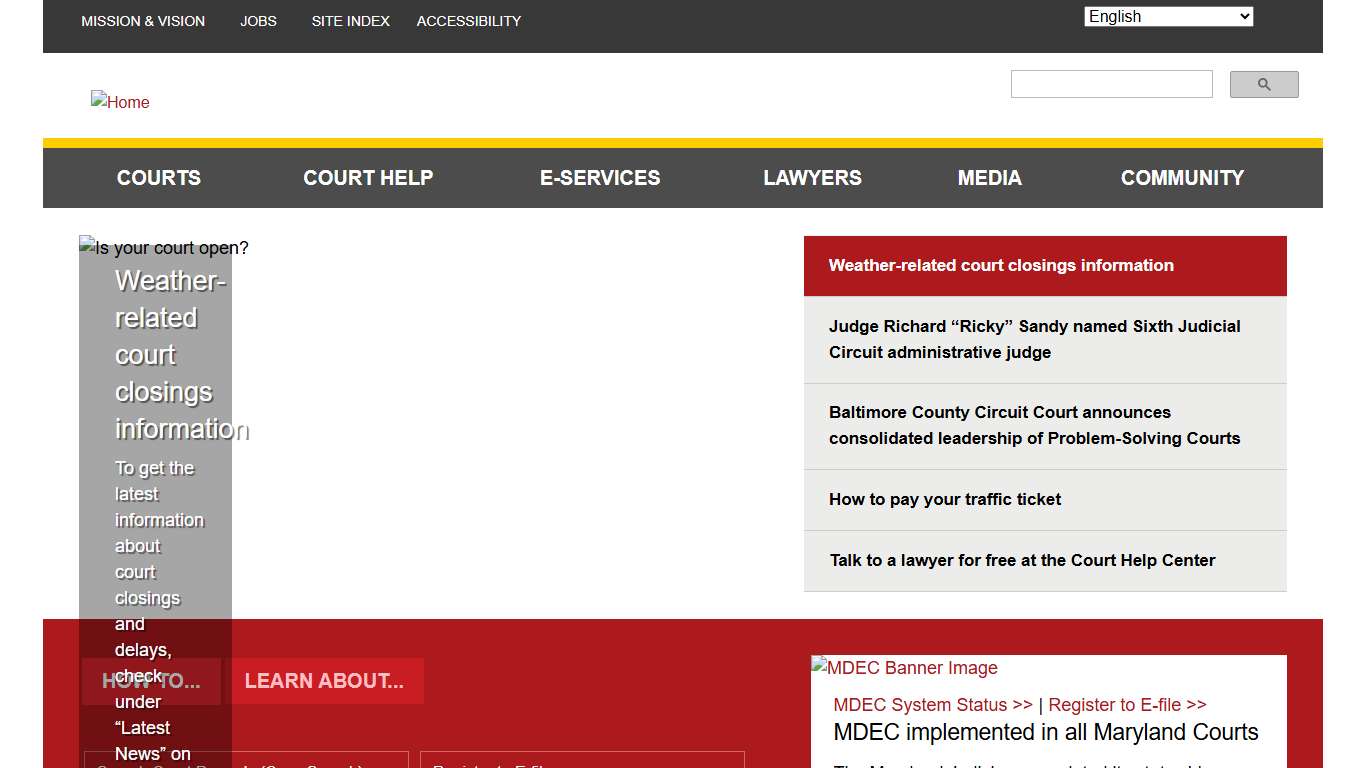Select MISSION & VISION in the top bar
Viewport: 1366px width, 768px height.
coord(143,20)
